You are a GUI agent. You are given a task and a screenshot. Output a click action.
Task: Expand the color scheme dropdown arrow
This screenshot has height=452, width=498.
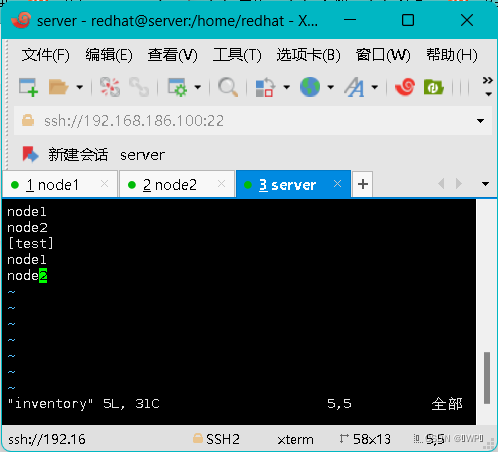286,87
